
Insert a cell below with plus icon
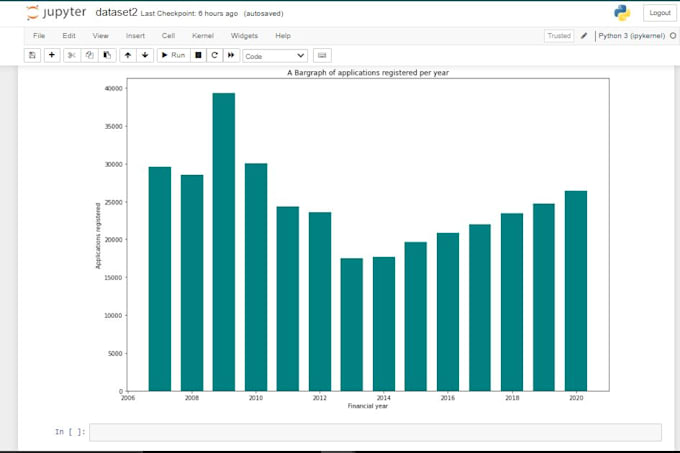(x=52, y=55)
